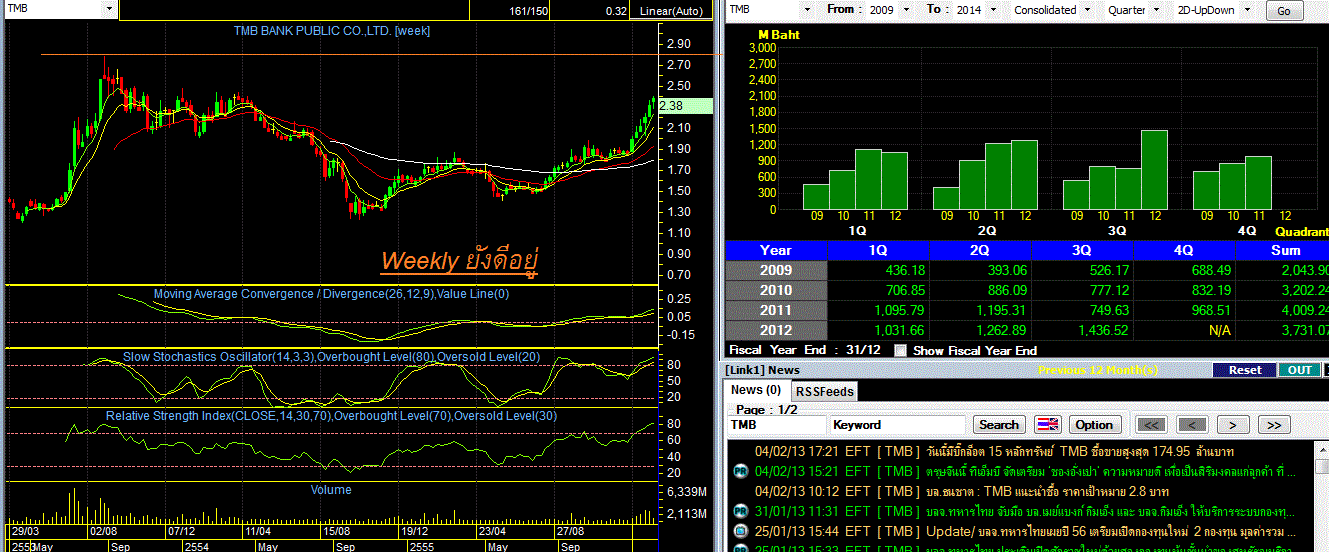Switch to the RSSFeeds tab
This screenshot has height=552, width=1329.
(x=825, y=391)
